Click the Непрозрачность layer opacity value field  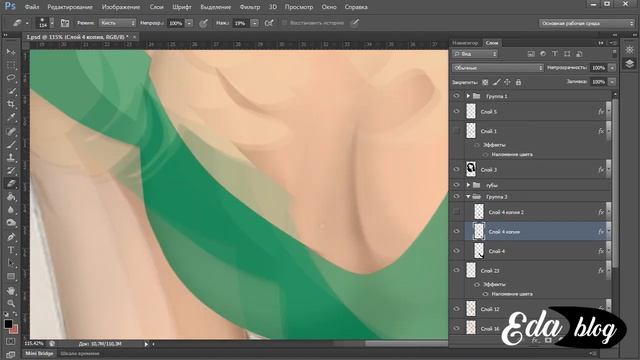[598, 68]
